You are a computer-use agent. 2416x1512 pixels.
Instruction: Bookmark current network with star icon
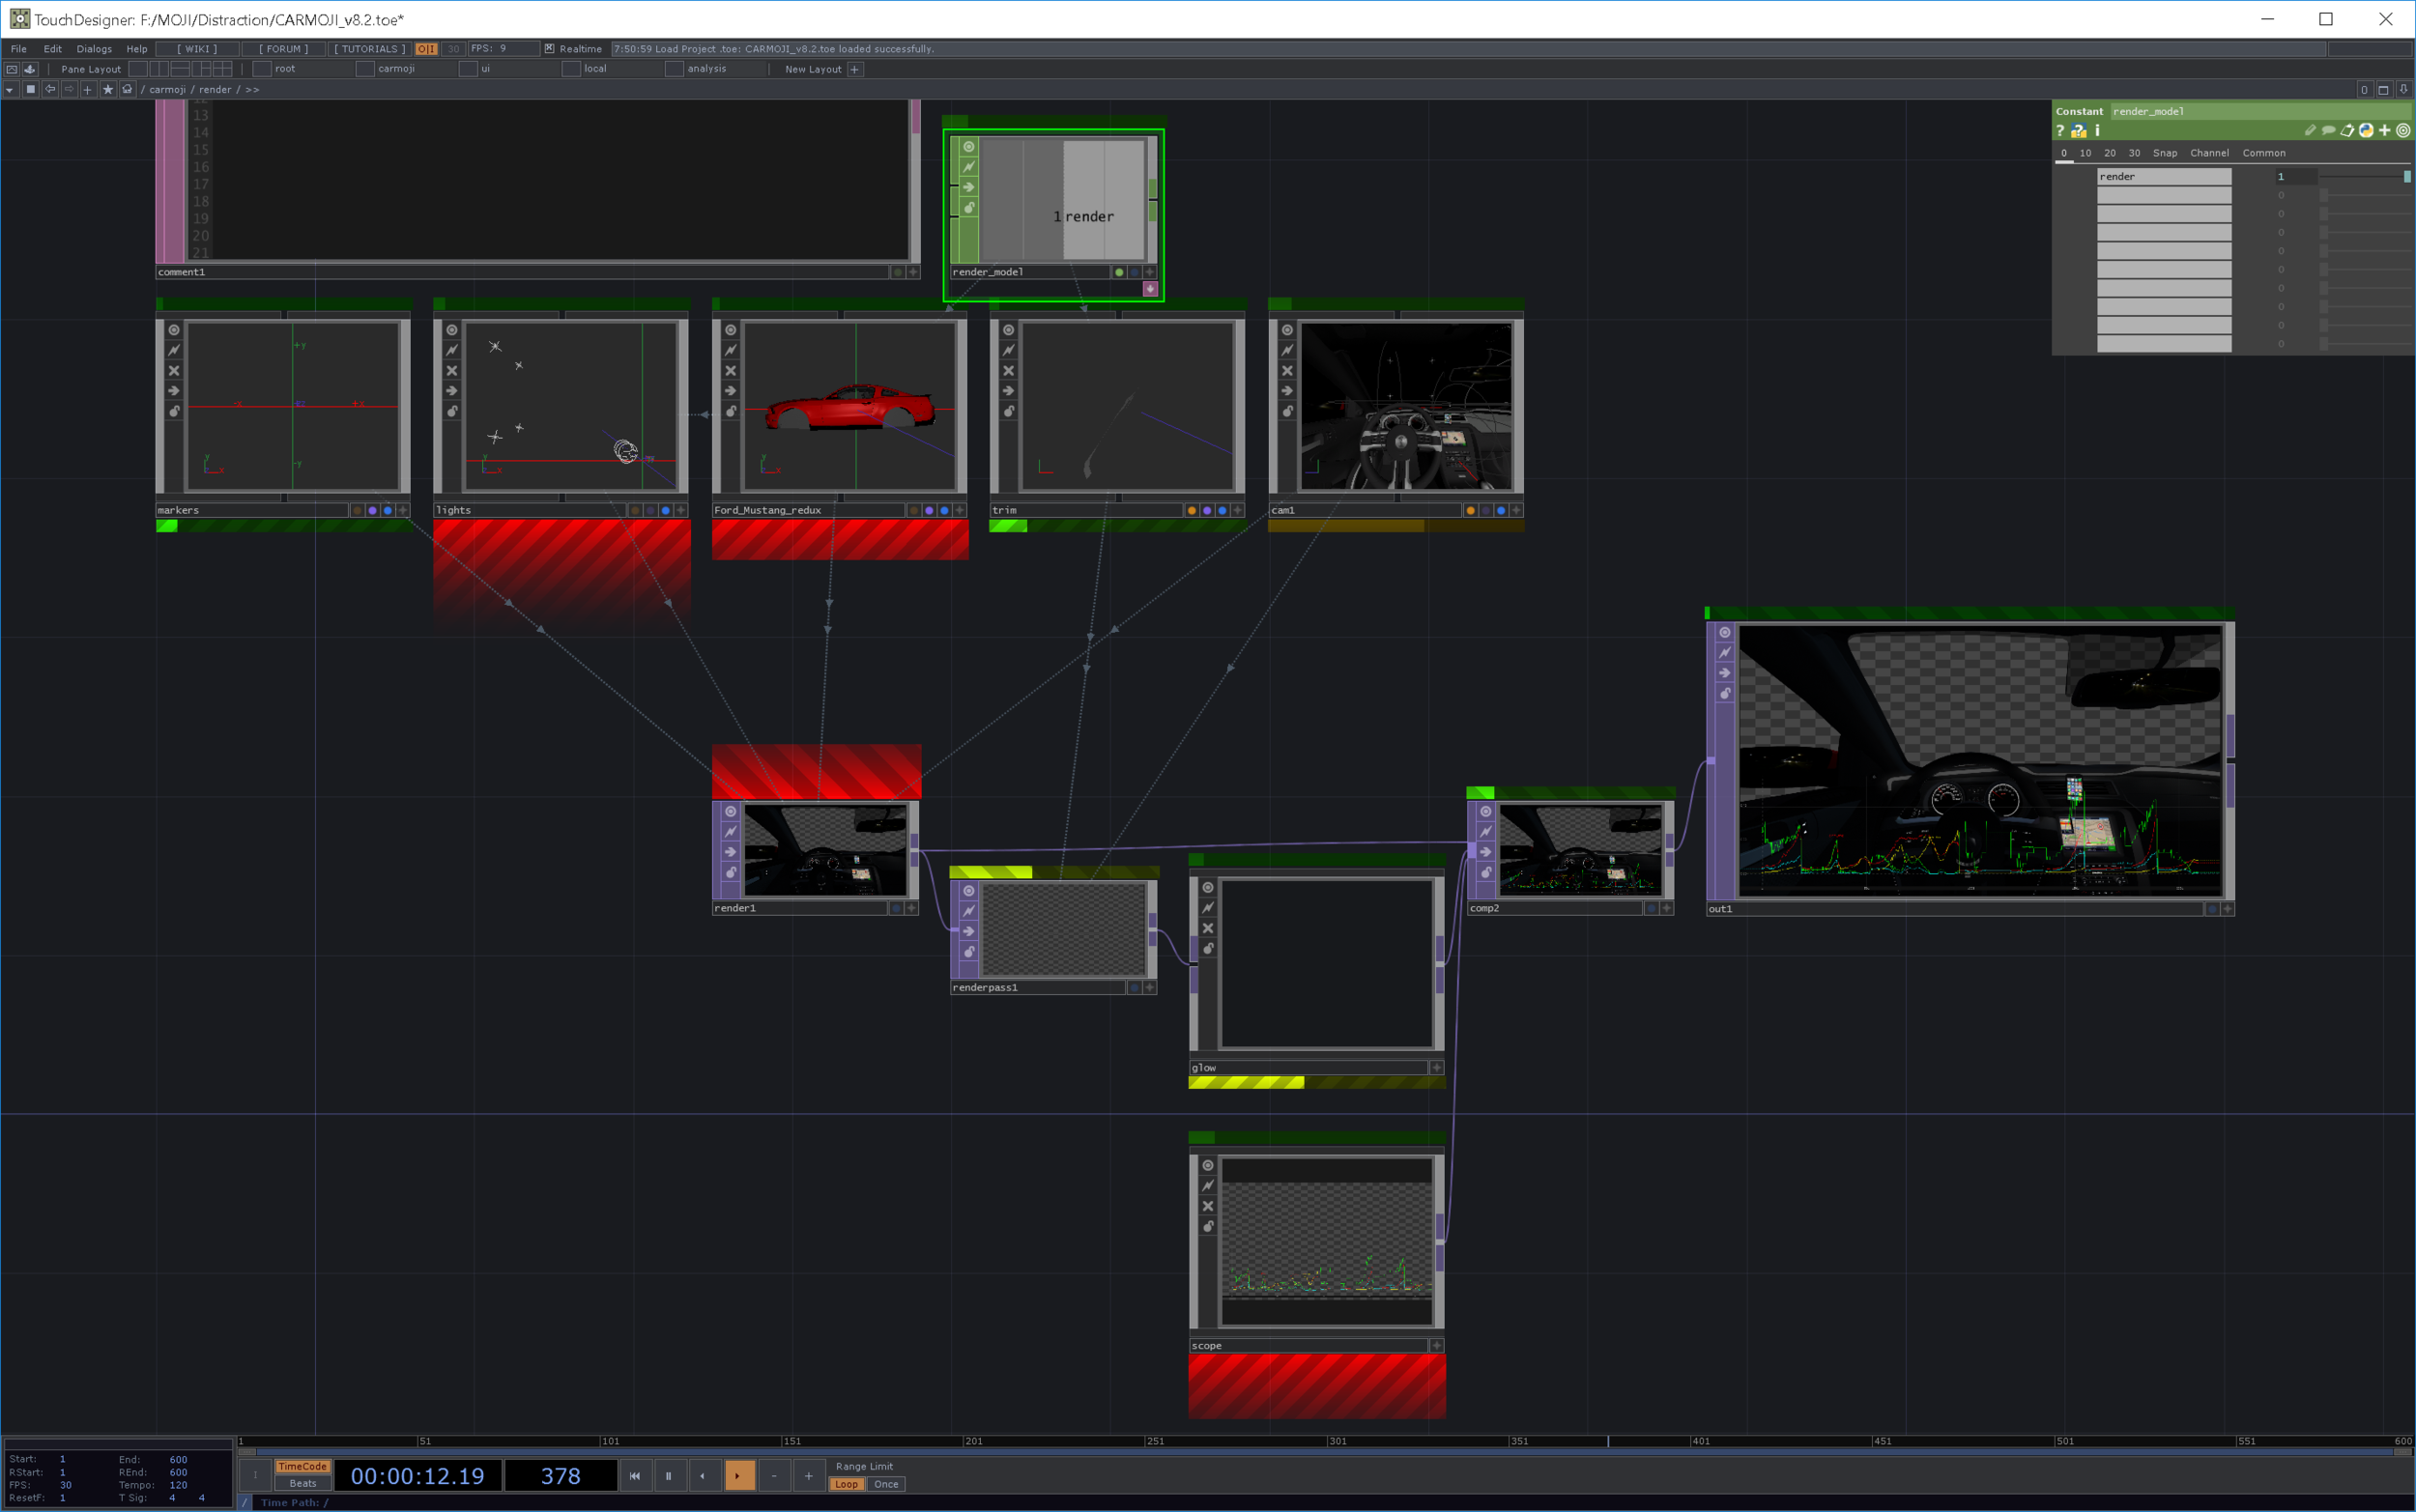point(108,90)
